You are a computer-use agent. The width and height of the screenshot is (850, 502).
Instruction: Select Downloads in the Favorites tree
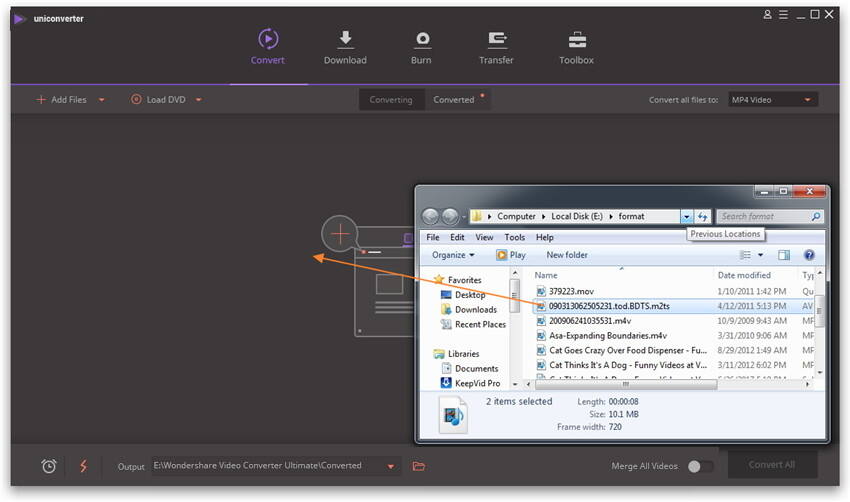(469, 310)
